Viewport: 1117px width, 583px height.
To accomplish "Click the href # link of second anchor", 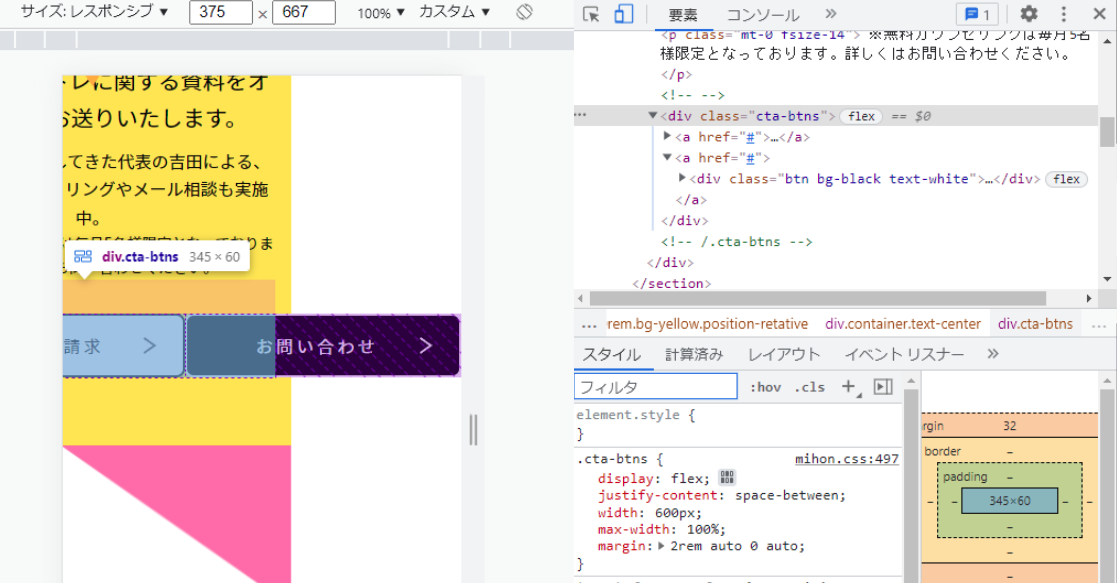I will tap(750, 158).
